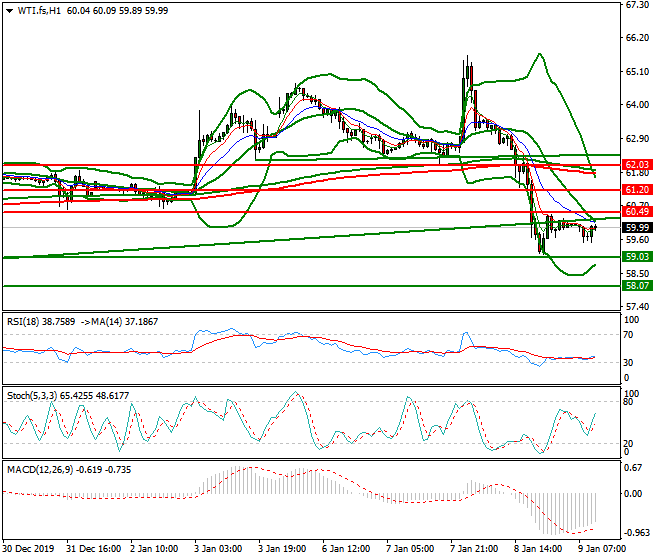Click the MACD scale value -0.963

(636, 533)
